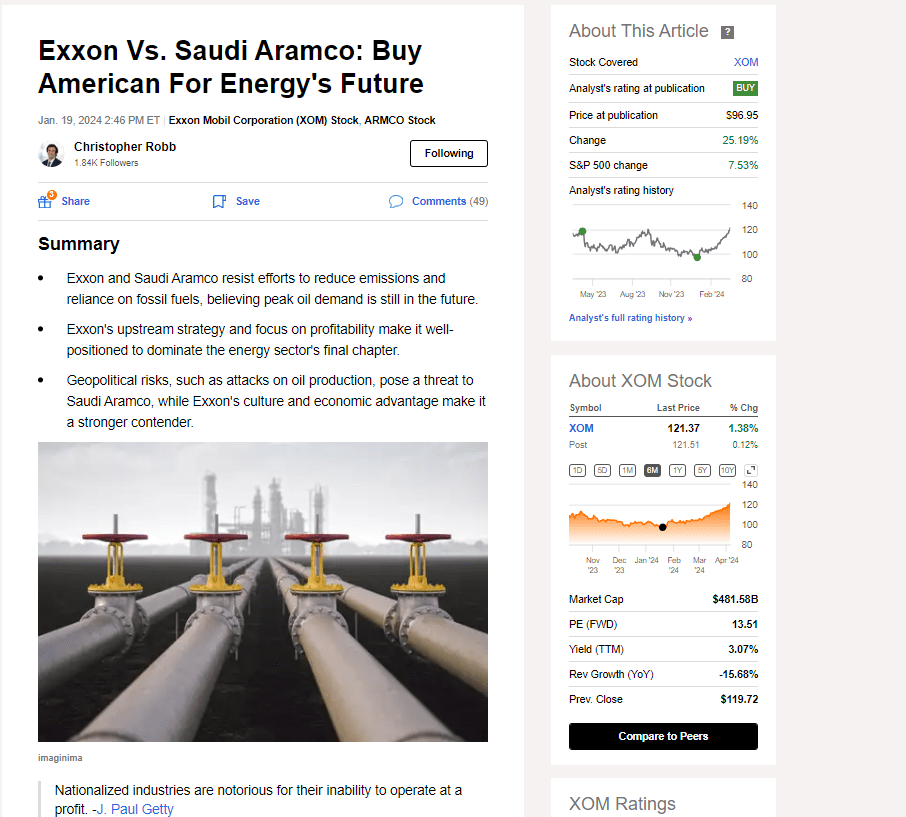This screenshot has height=817, width=906.
Task: Switch chart to 1Y range
Action: tap(677, 470)
